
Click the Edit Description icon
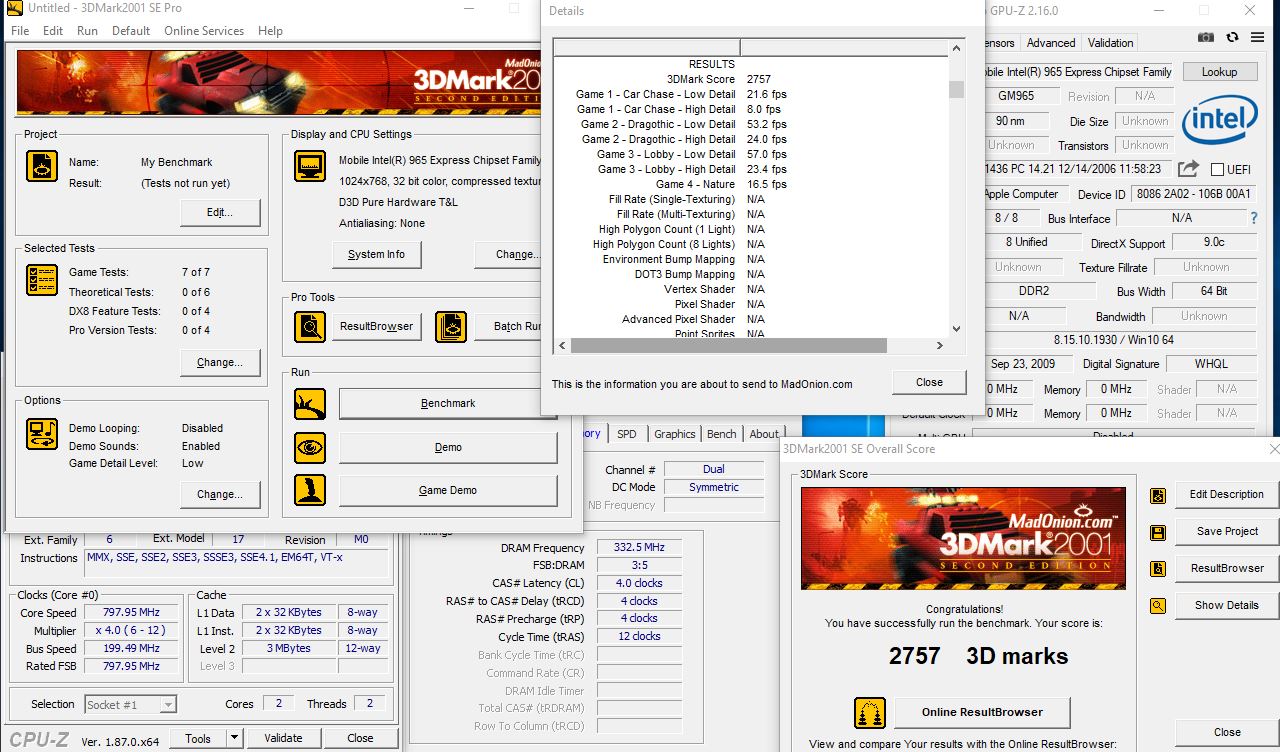tap(1157, 495)
